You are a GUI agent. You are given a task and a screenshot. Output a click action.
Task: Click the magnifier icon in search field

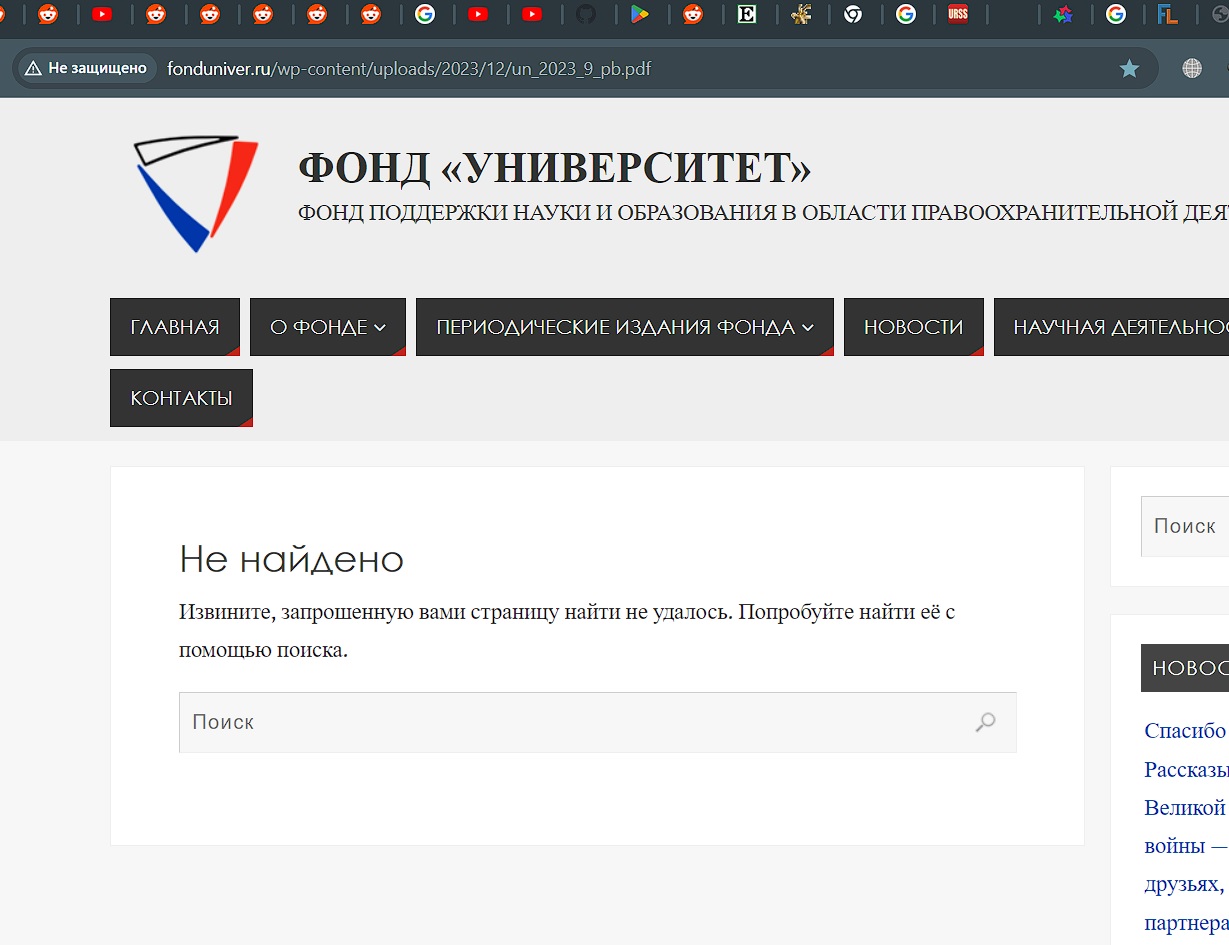[986, 722]
